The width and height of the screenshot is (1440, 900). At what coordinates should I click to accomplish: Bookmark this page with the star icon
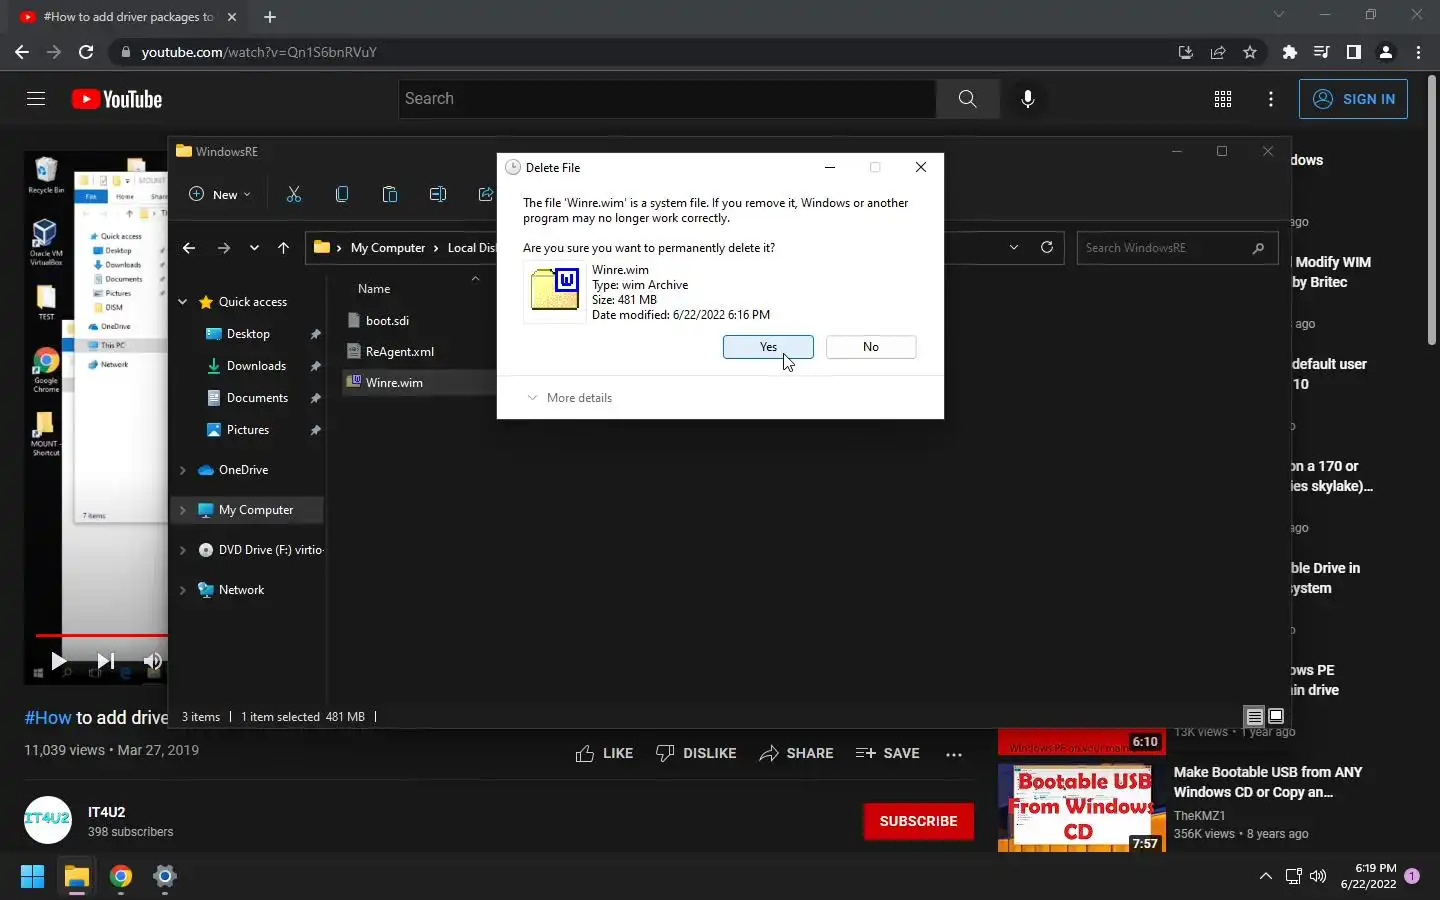click(1250, 52)
